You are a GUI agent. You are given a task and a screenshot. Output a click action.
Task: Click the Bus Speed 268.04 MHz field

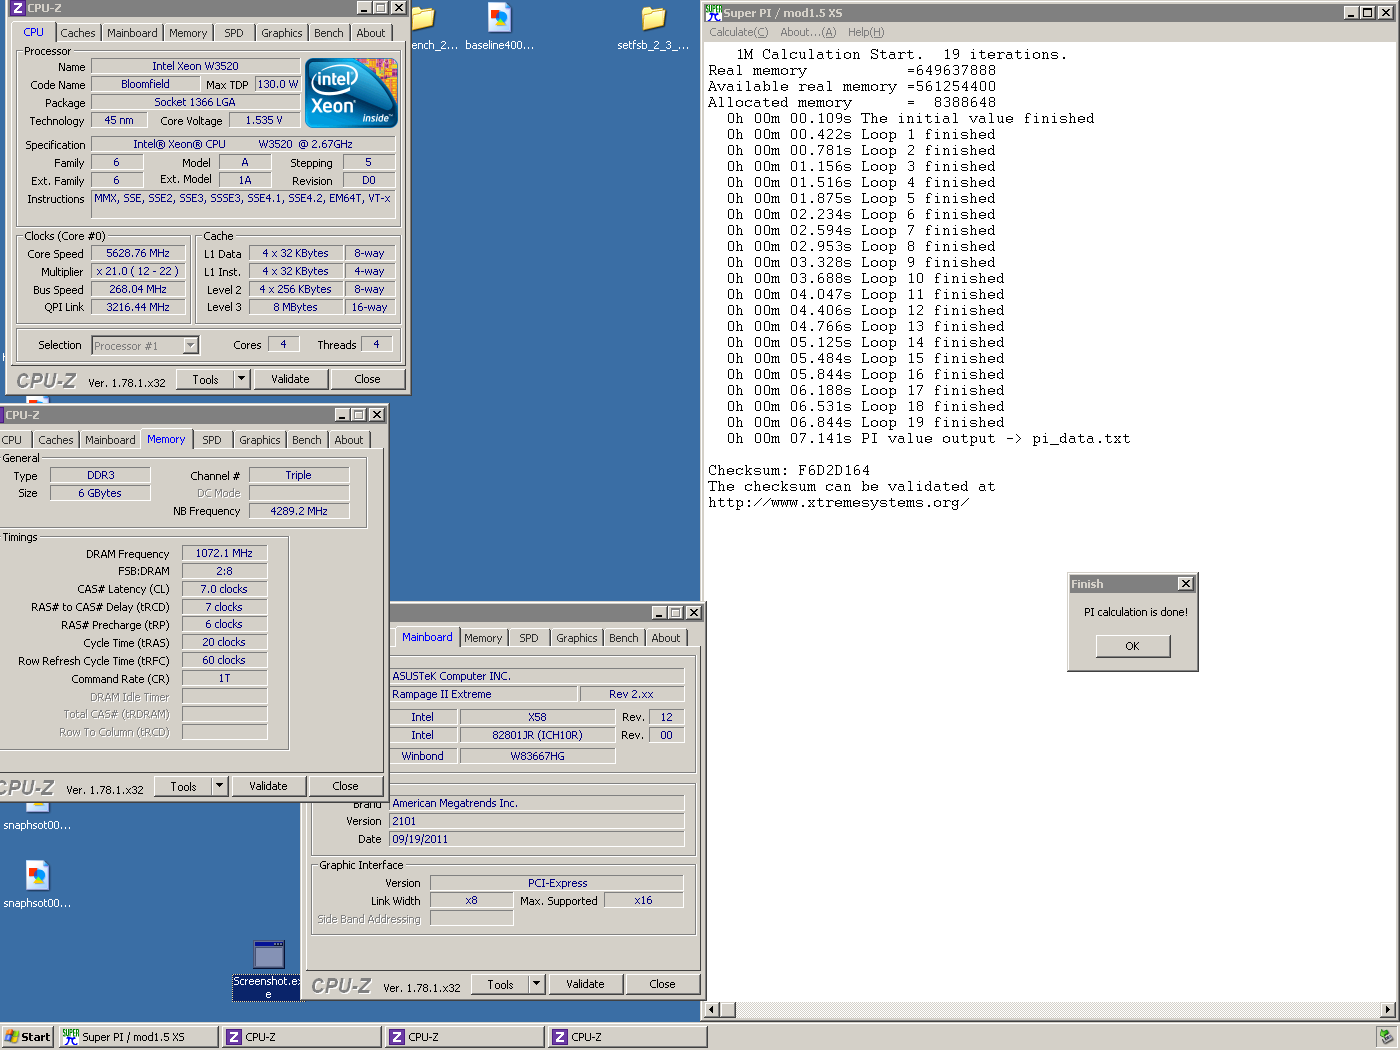click(138, 290)
